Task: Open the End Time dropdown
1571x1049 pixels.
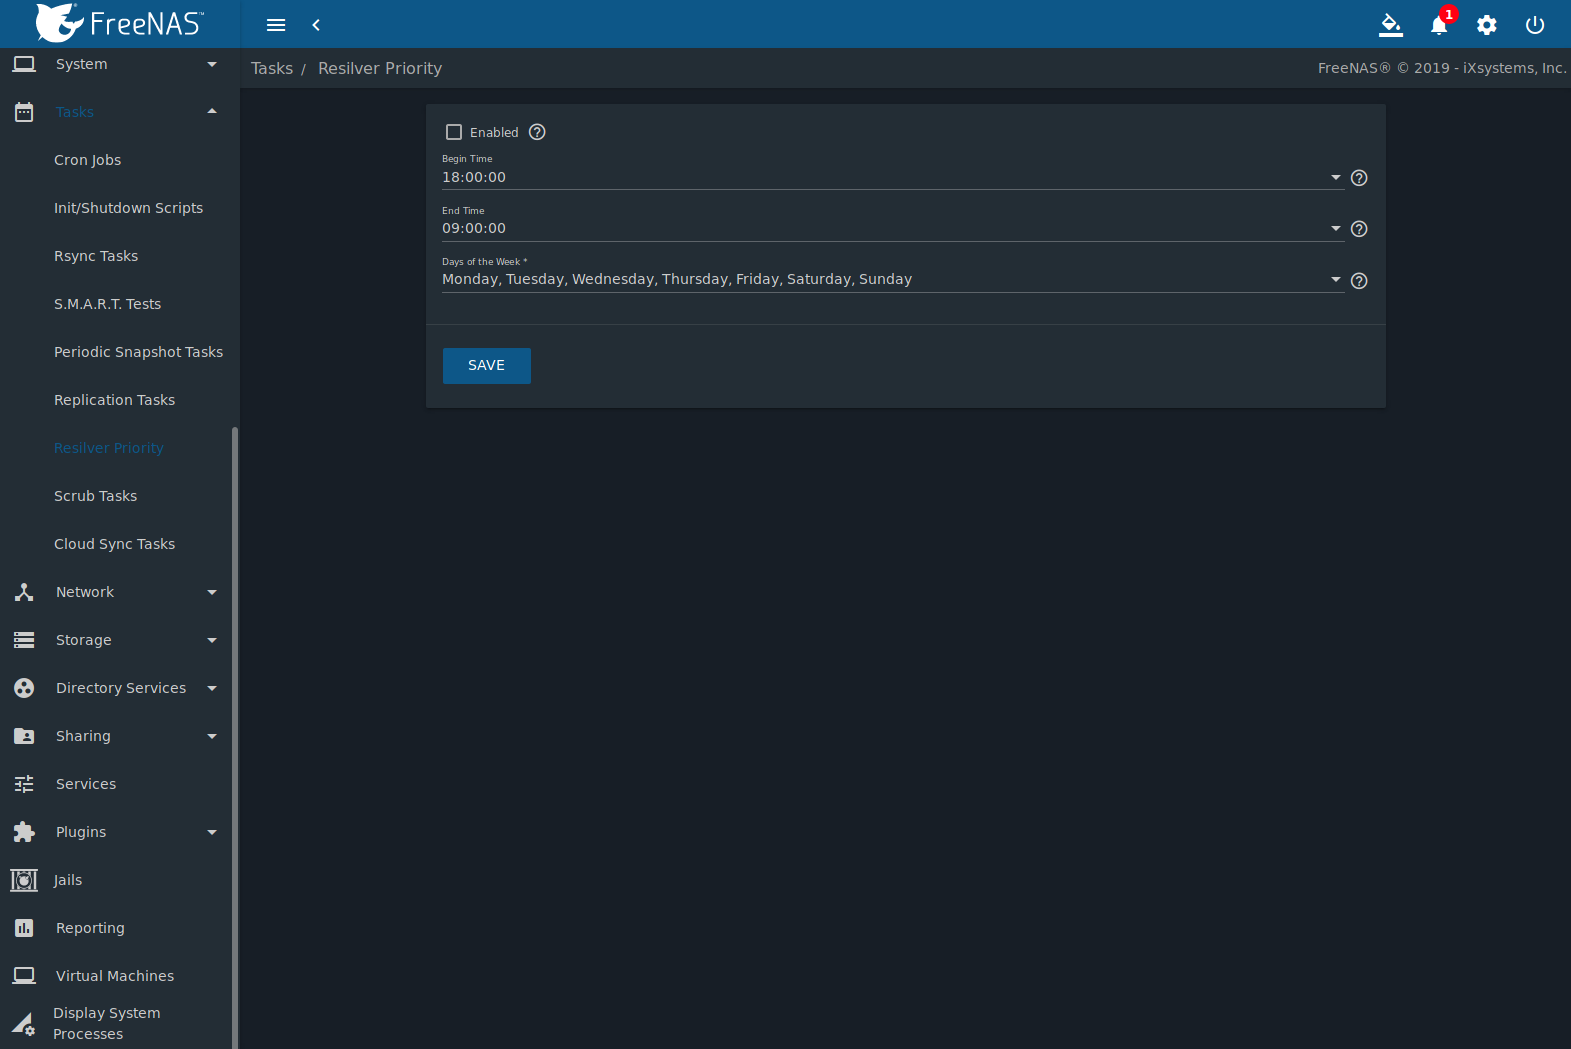Action: (x=1335, y=228)
